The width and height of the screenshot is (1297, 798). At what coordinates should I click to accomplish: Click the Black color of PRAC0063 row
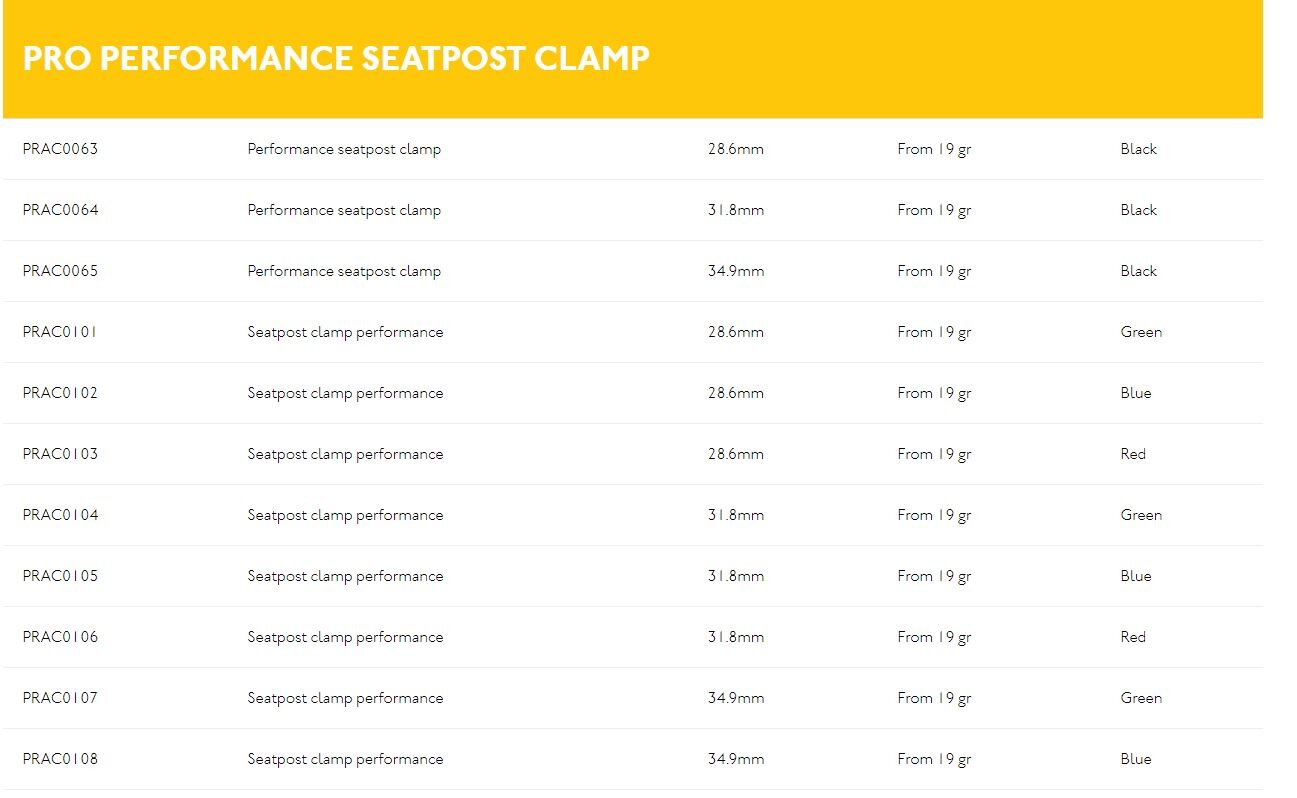pyautogui.click(x=1138, y=149)
